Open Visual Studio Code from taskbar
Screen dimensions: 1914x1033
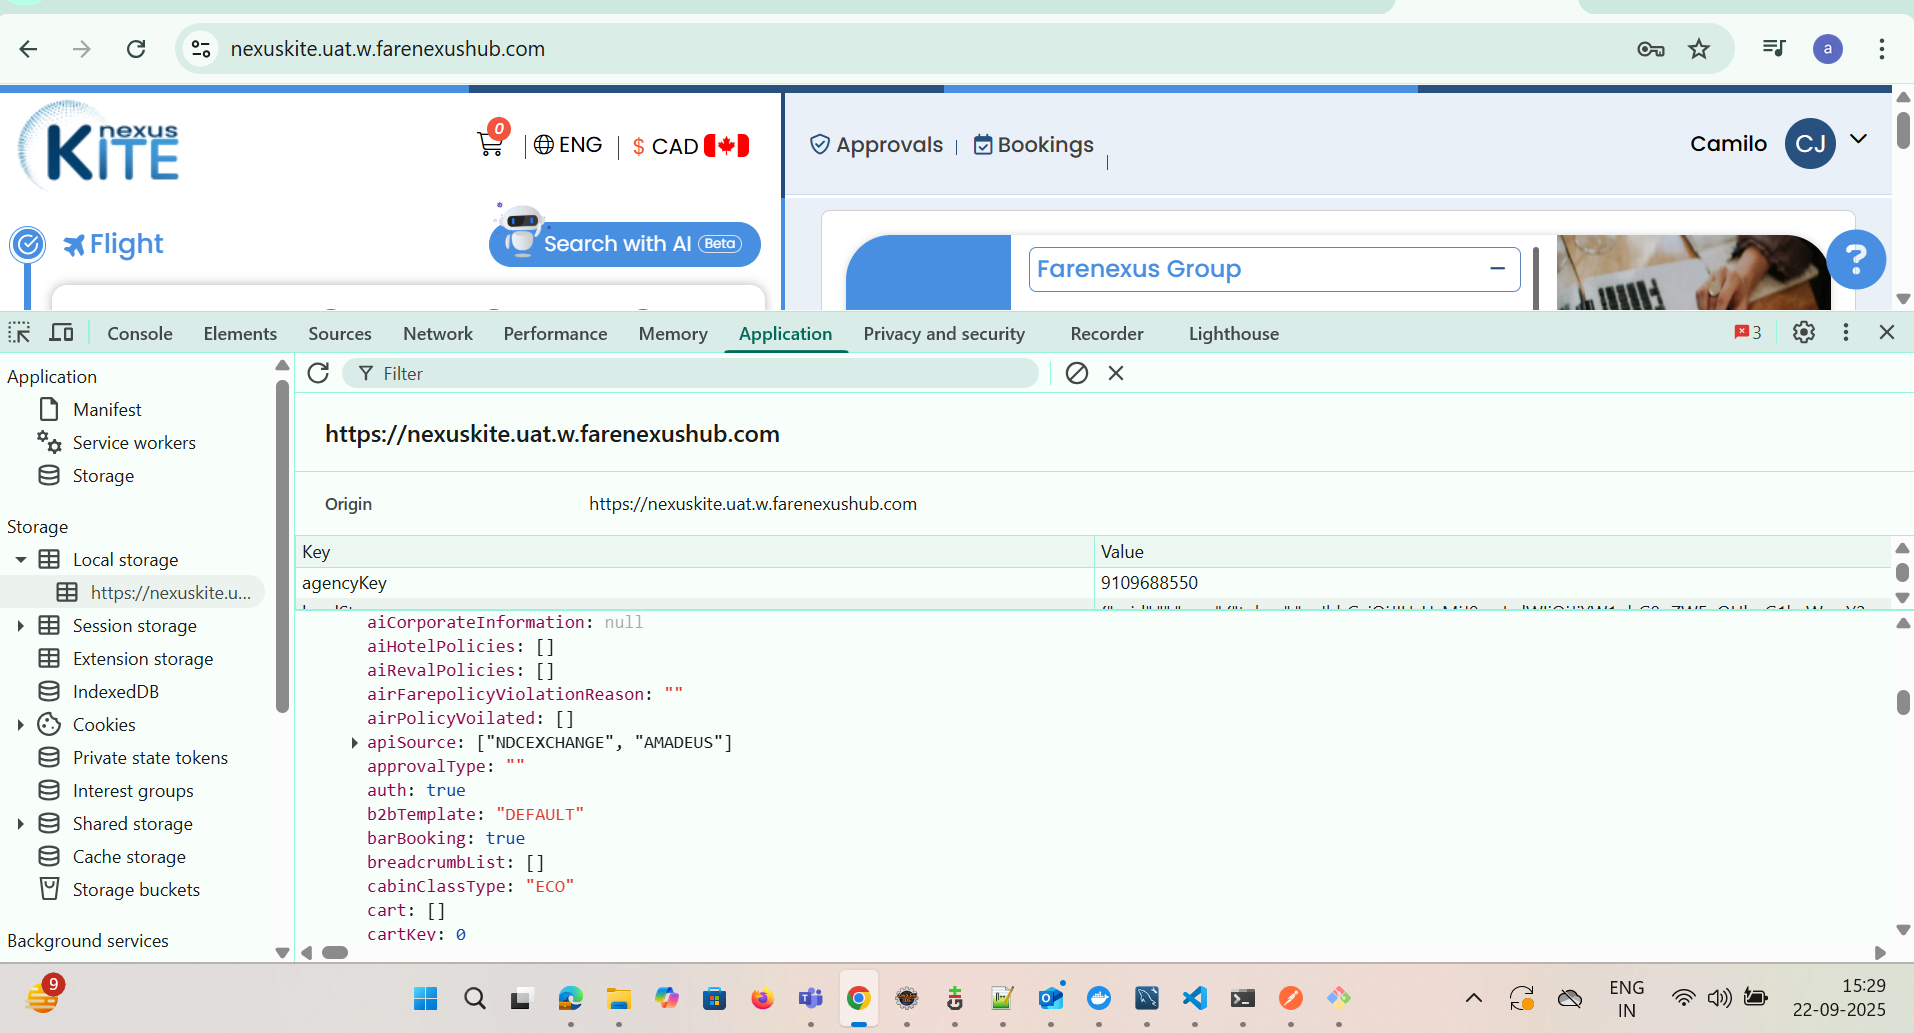[1194, 998]
